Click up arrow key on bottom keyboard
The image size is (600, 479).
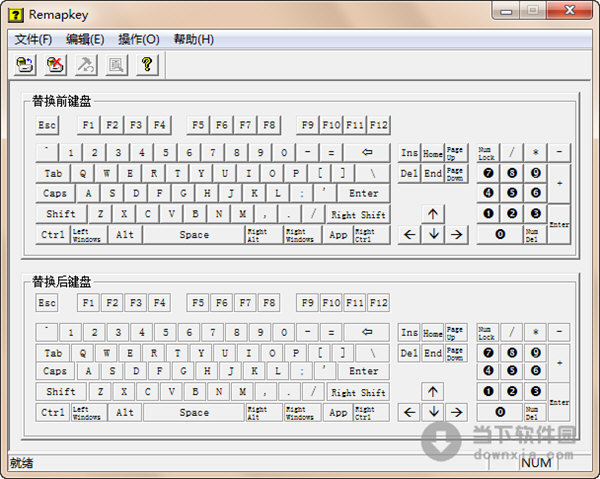tap(433, 392)
